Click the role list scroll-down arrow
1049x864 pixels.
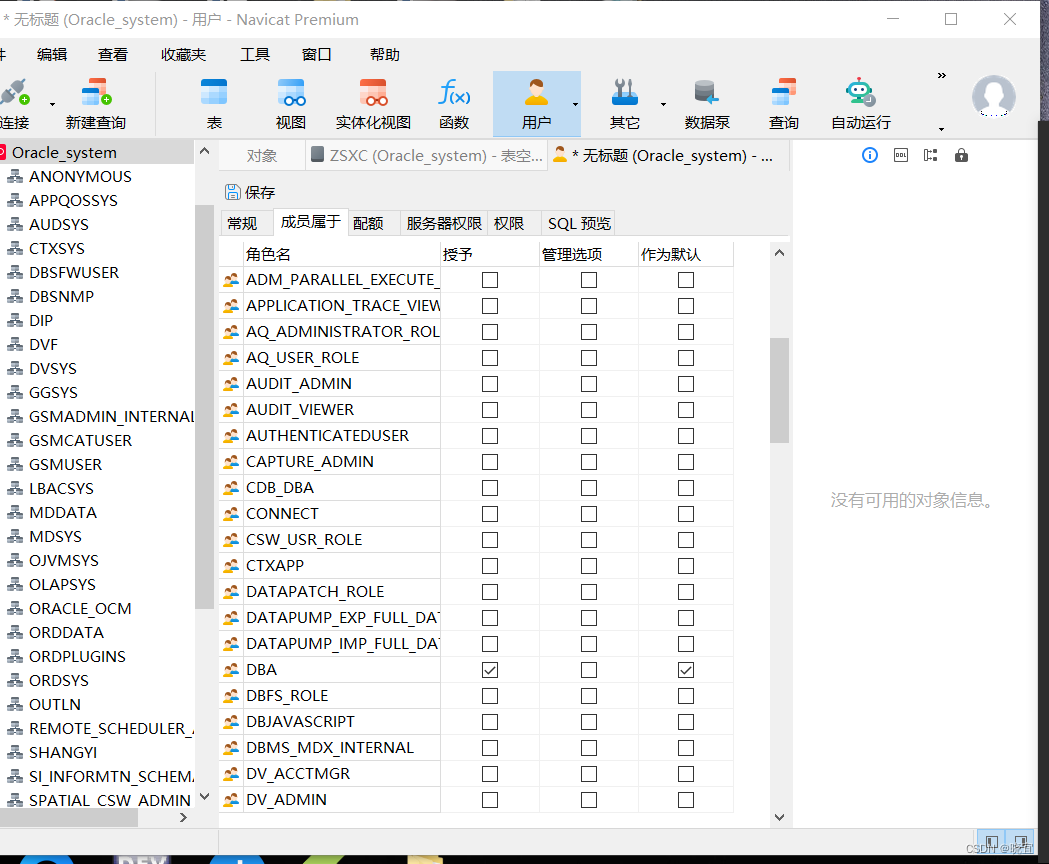[779, 817]
